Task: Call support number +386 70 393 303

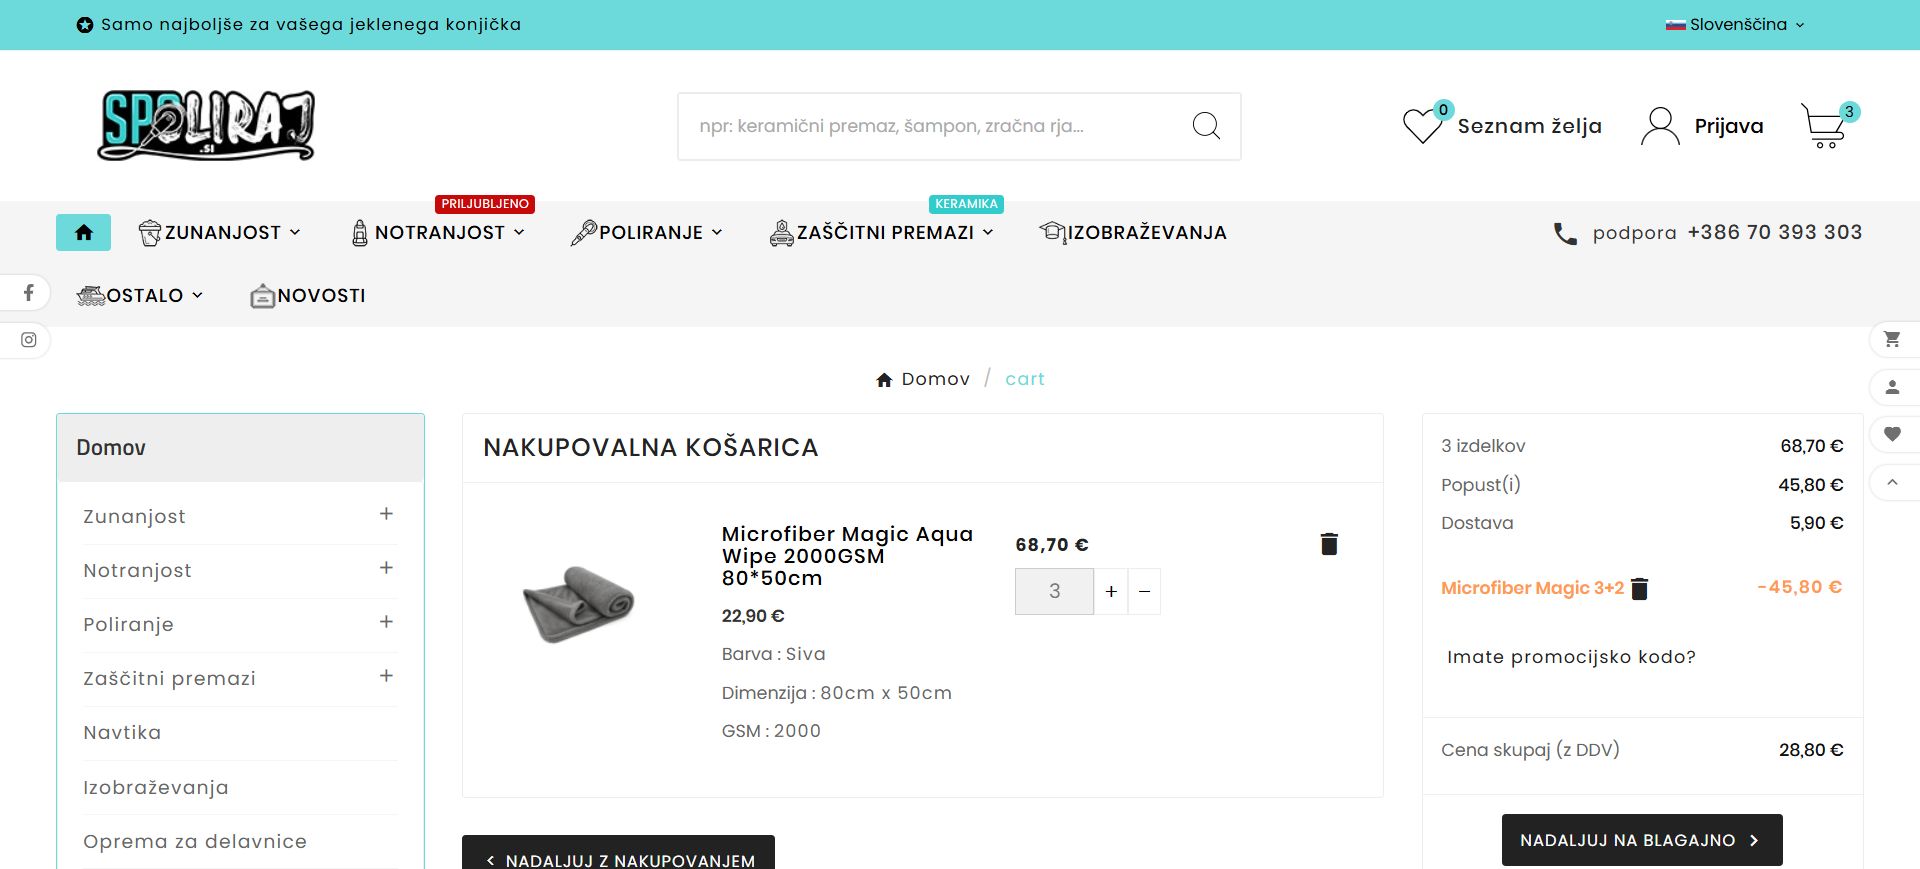Action: (x=1775, y=232)
